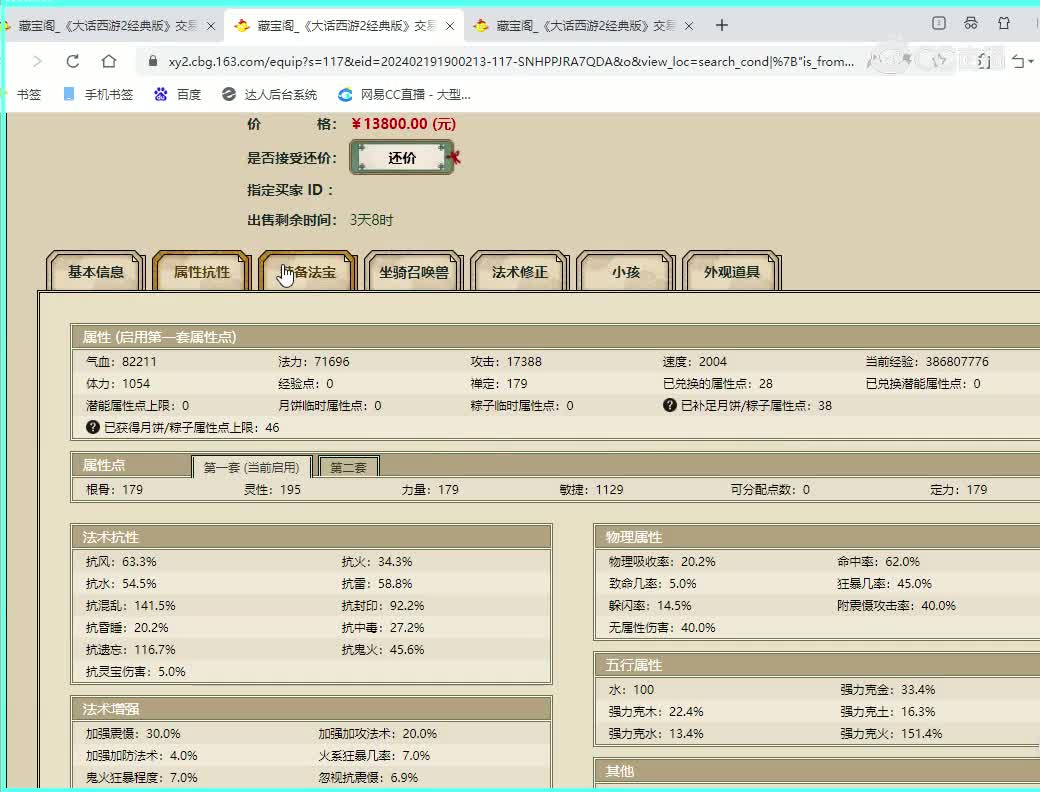
Task: Click the 法术增强 section header
Action: (x=312, y=708)
